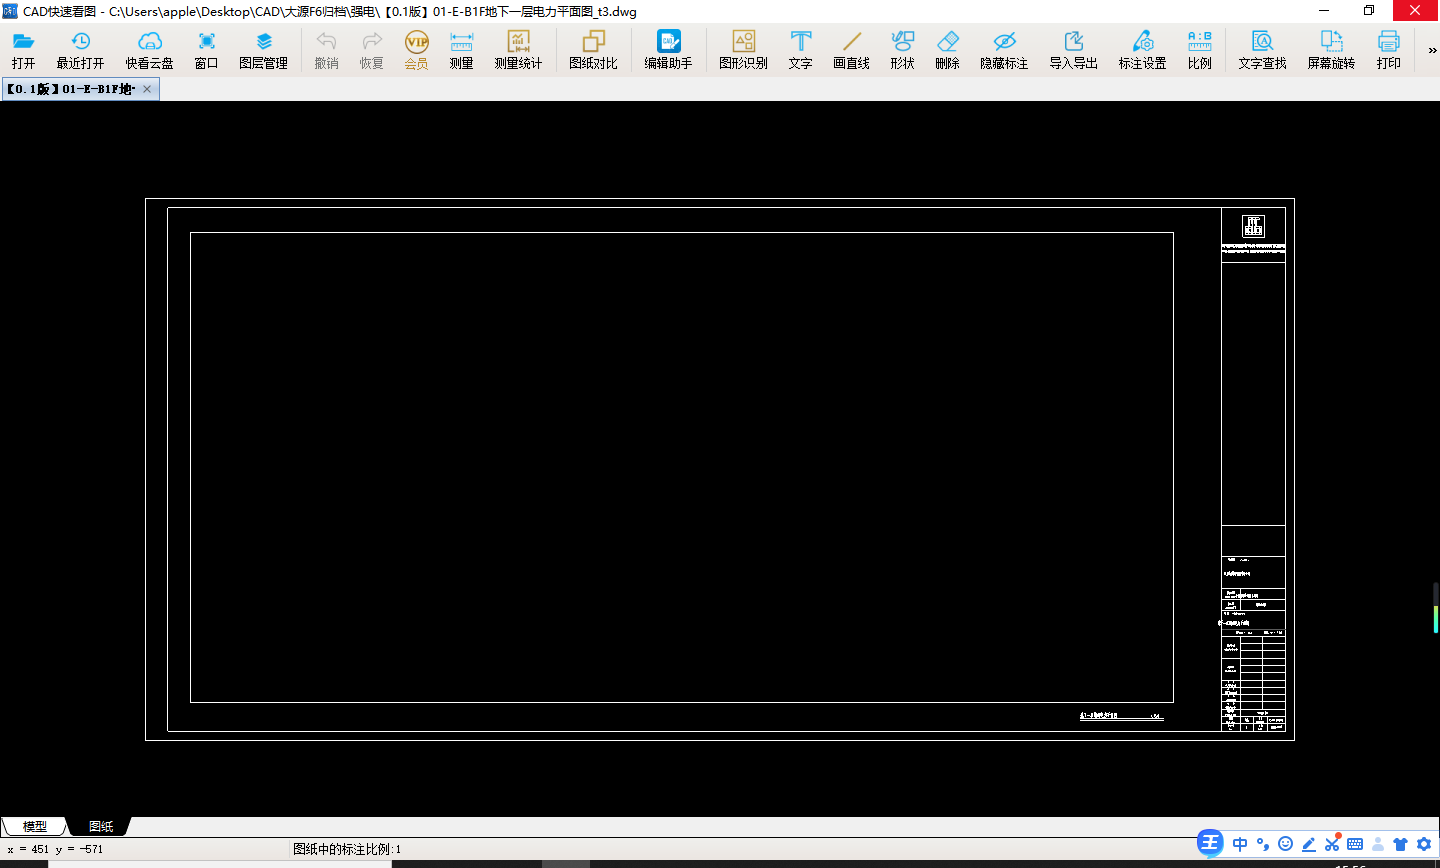Viewport: 1440px width, 868px height.
Task: Select the Text (文字) annotation tool
Action: click(x=800, y=49)
